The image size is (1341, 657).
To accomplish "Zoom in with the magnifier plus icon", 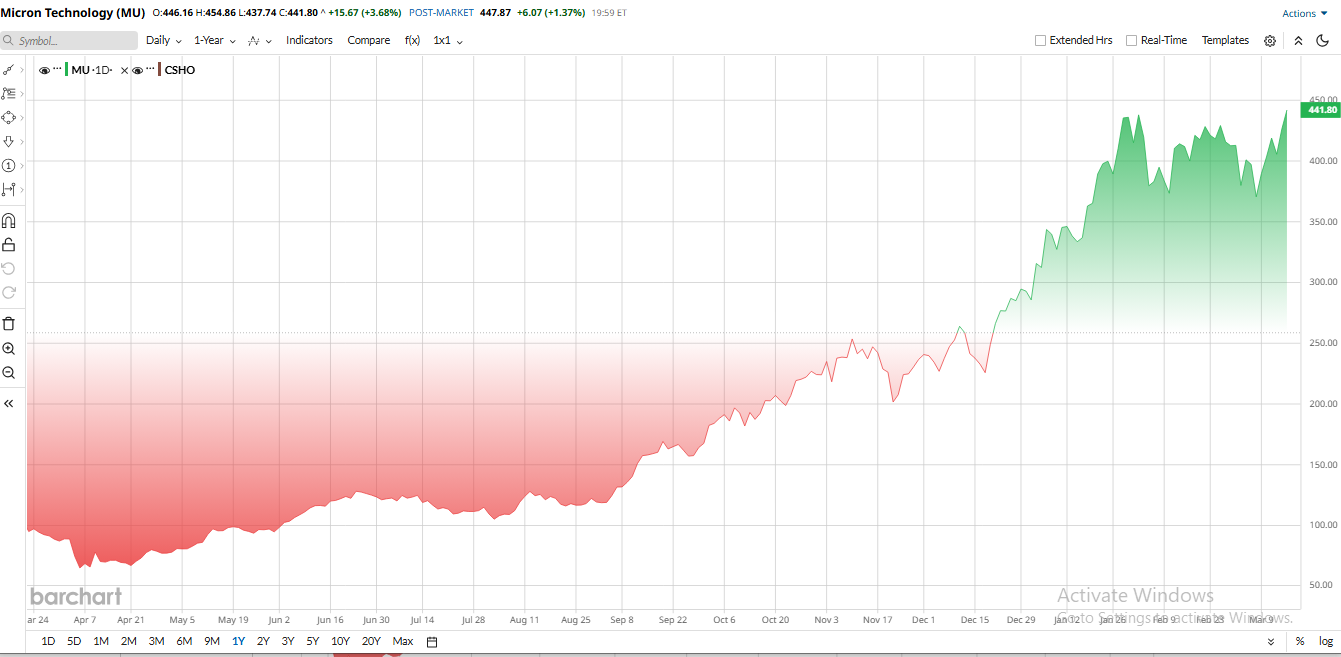I will 8,349.
